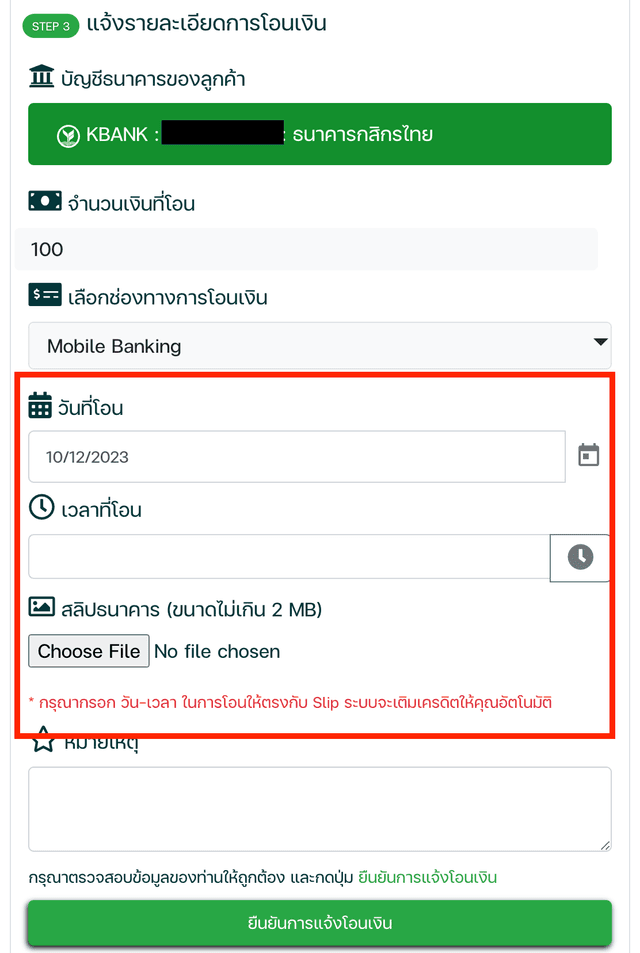This screenshot has width=640, height=953.
Task: Click the money banknote icon
Action: click(45, 201)
